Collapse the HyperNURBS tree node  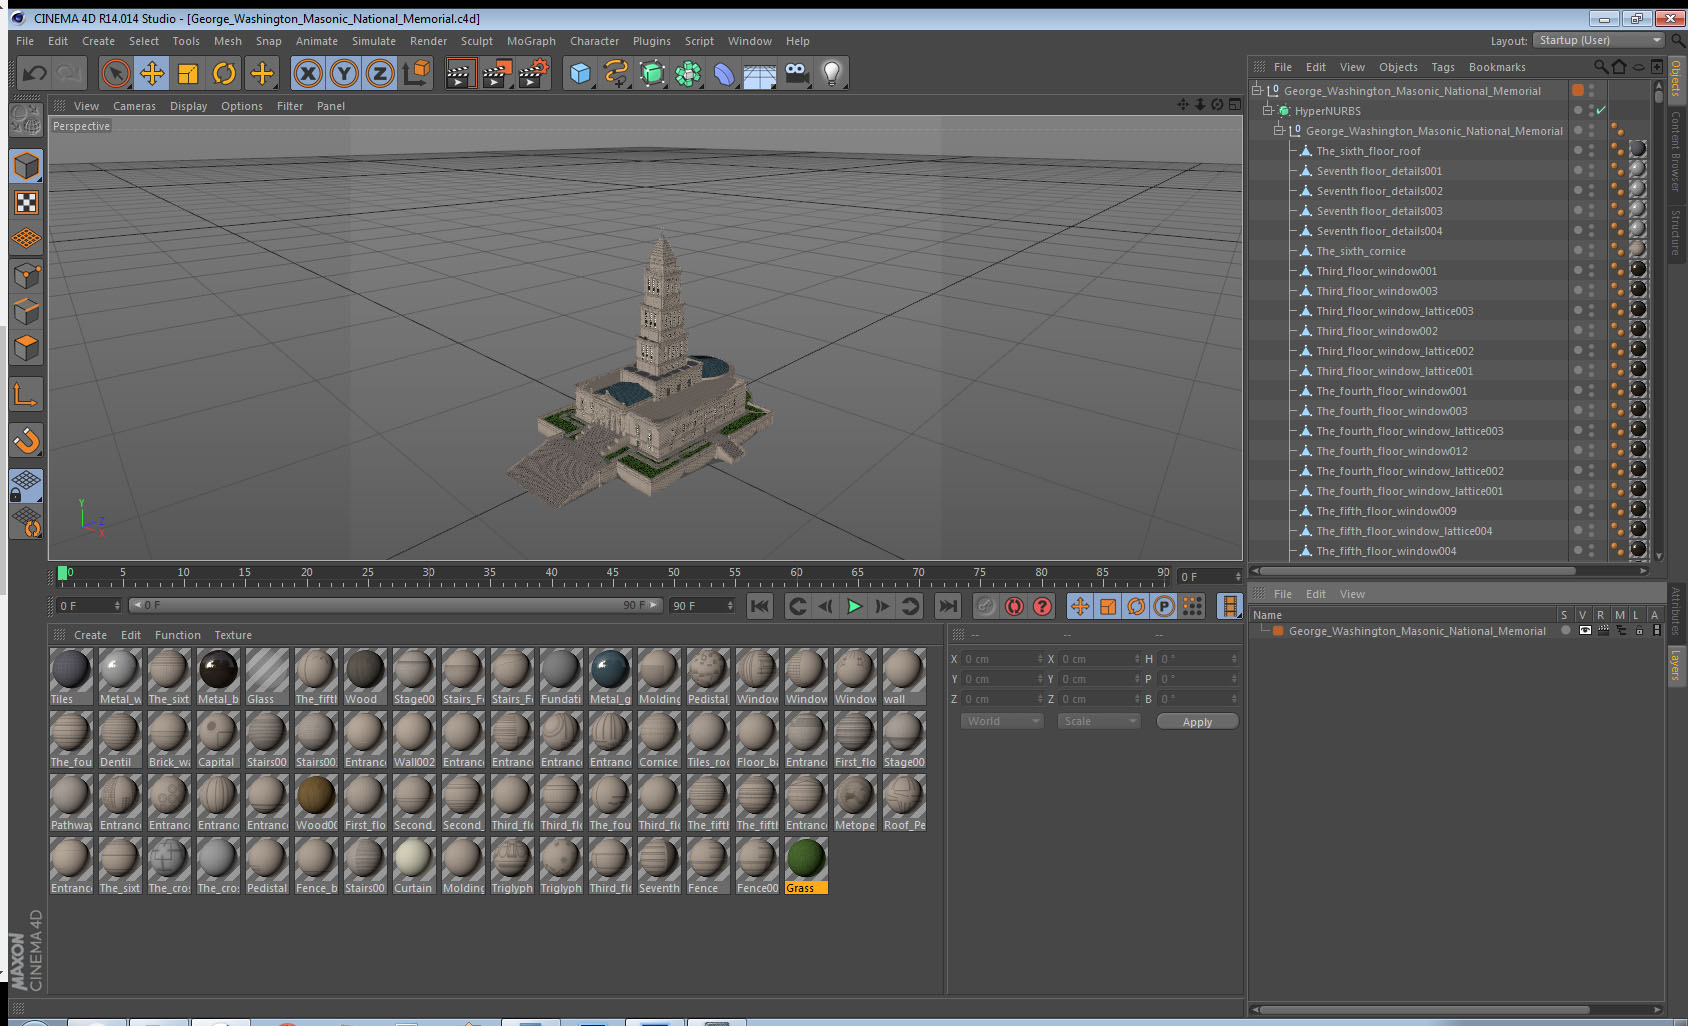[x=1268, y=111]
